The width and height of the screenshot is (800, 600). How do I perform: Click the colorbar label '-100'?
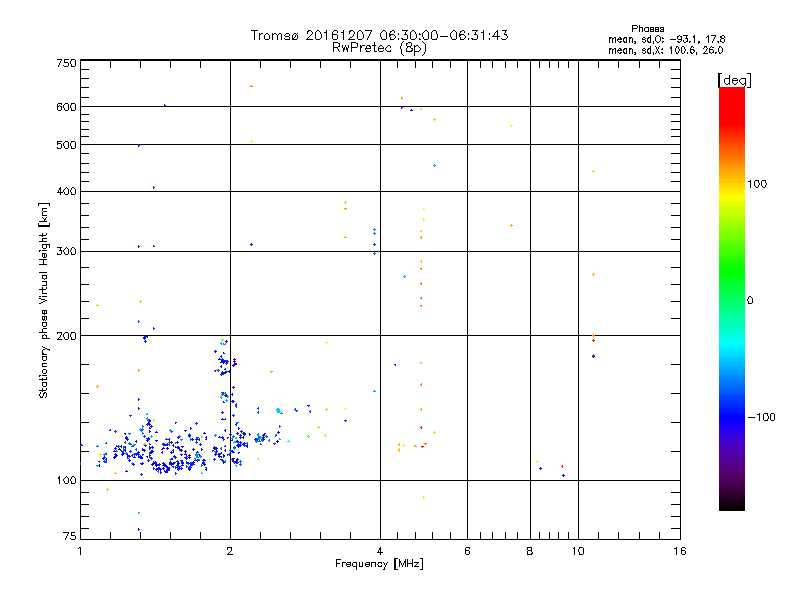(x=761, y=417)
